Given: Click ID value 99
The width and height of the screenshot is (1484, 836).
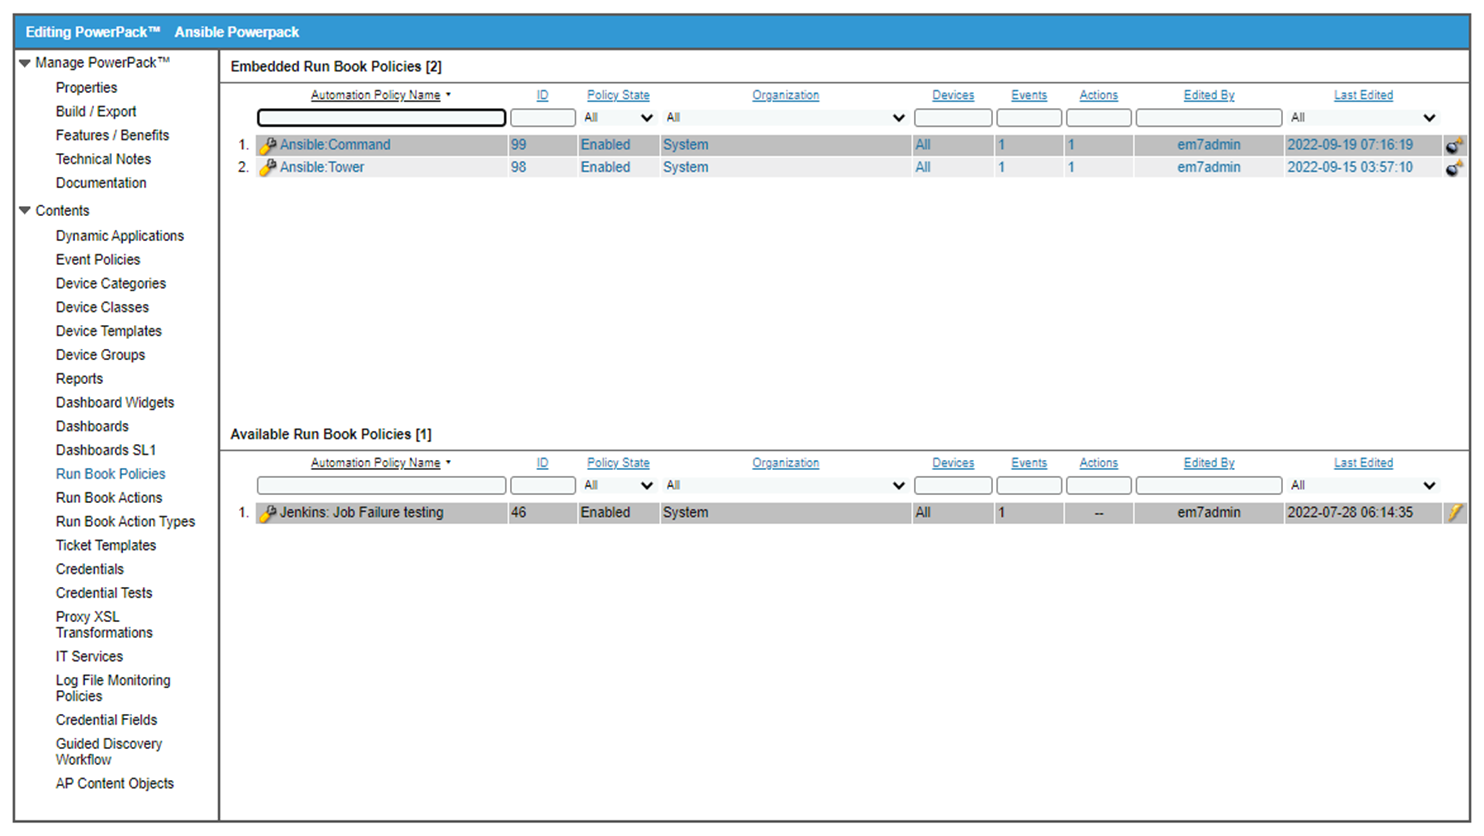Looking at the screenshot, I should click(x=518, y=145).
